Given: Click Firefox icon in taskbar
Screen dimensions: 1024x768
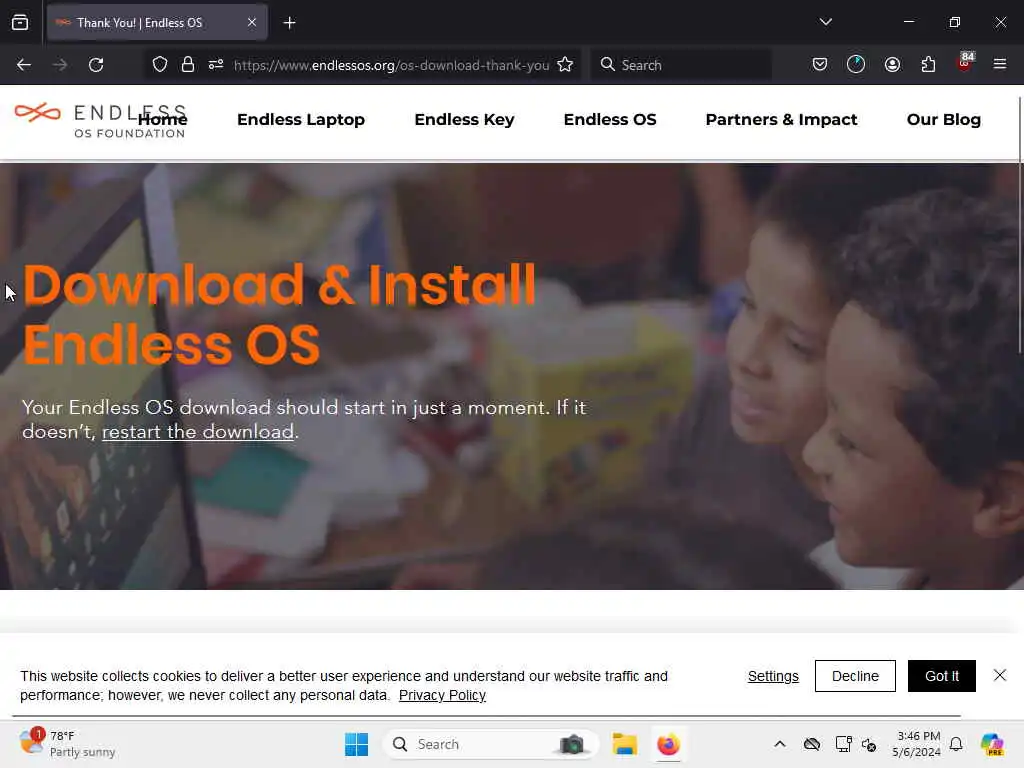Looking at the screenshot, I should pos(668,744).
